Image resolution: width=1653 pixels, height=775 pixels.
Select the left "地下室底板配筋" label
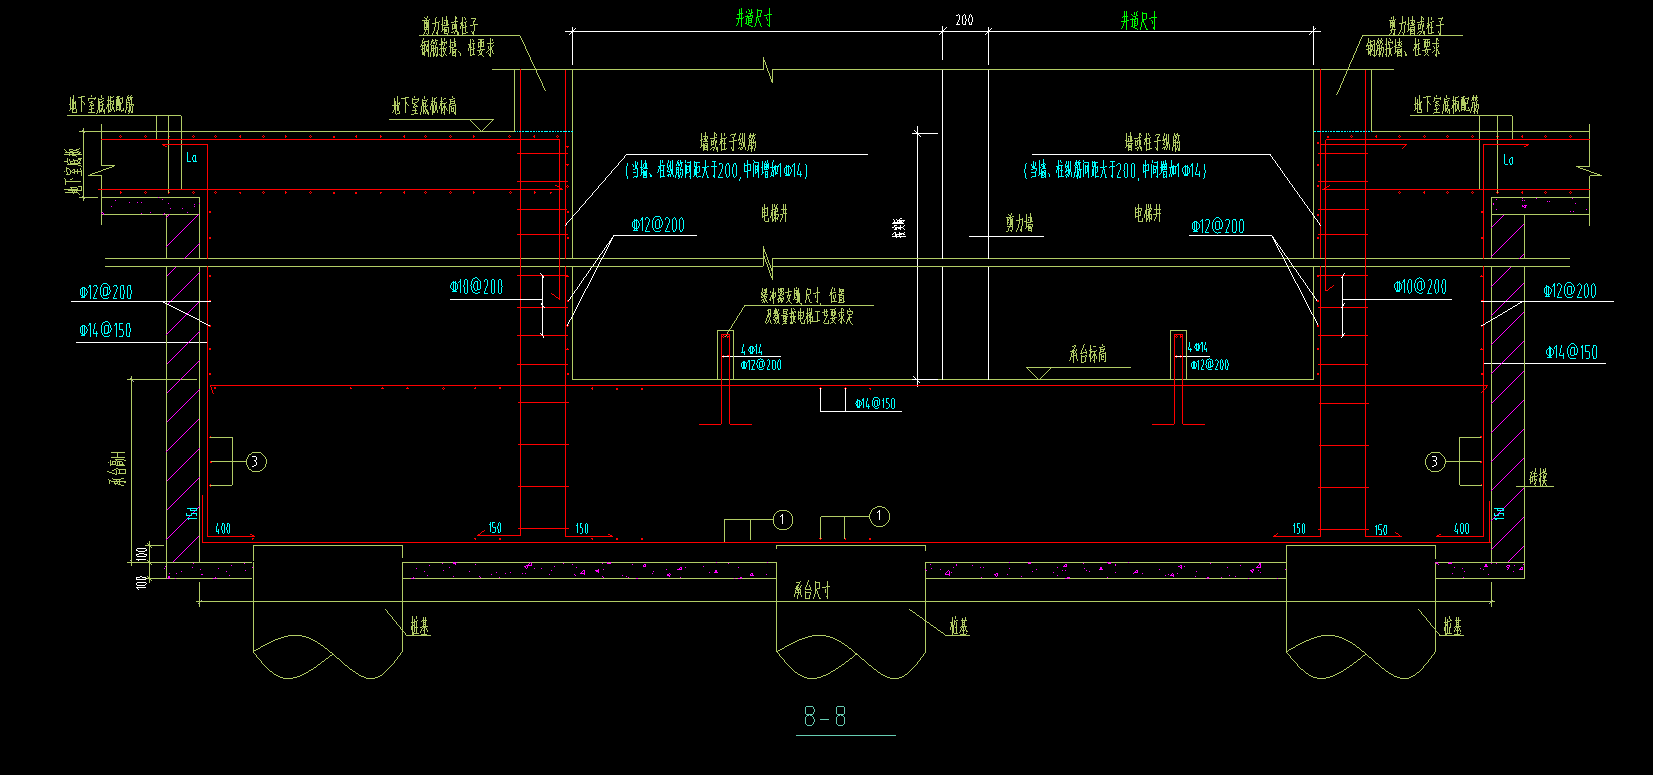(101, 104)
